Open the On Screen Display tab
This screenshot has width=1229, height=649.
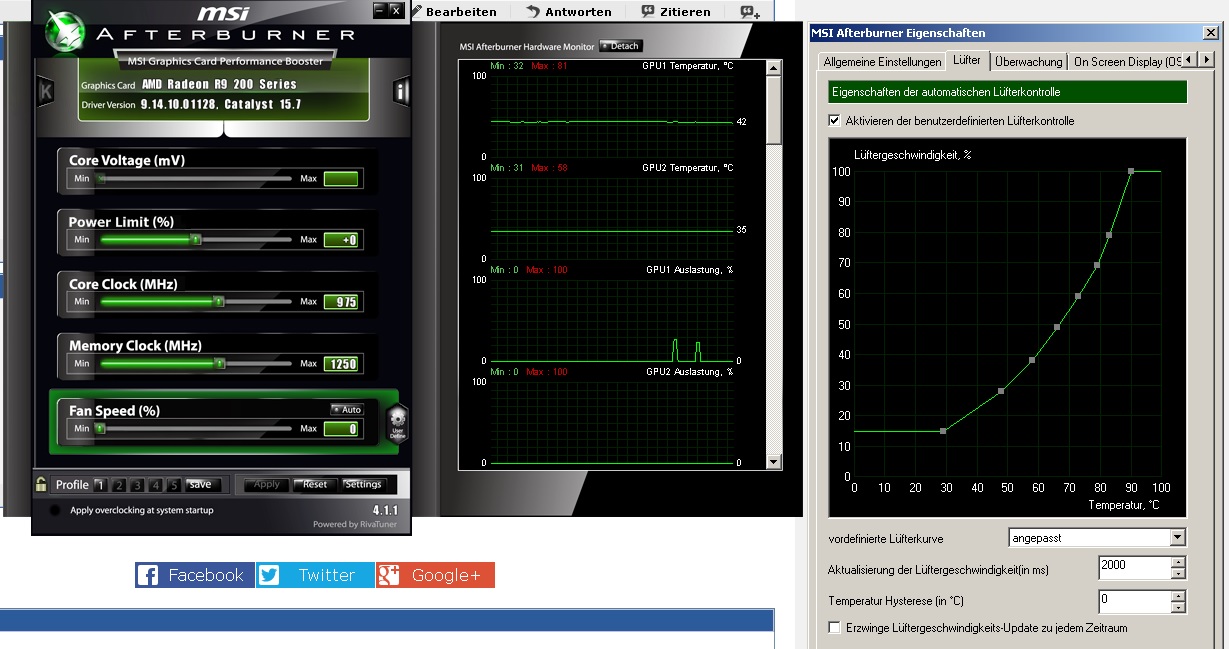point(1125,62)
